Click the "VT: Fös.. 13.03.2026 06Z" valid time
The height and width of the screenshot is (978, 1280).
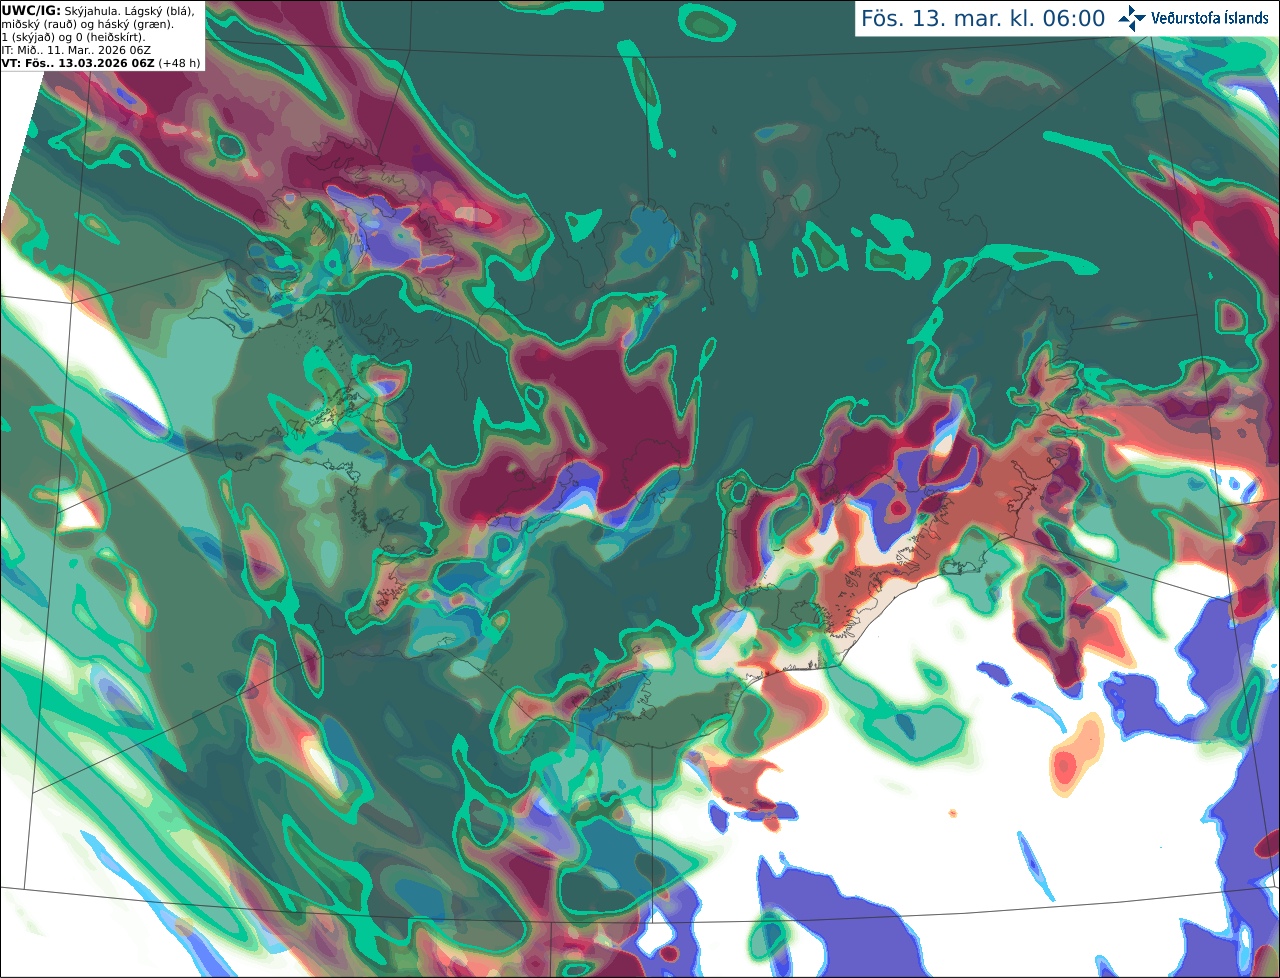pos(78,63)
